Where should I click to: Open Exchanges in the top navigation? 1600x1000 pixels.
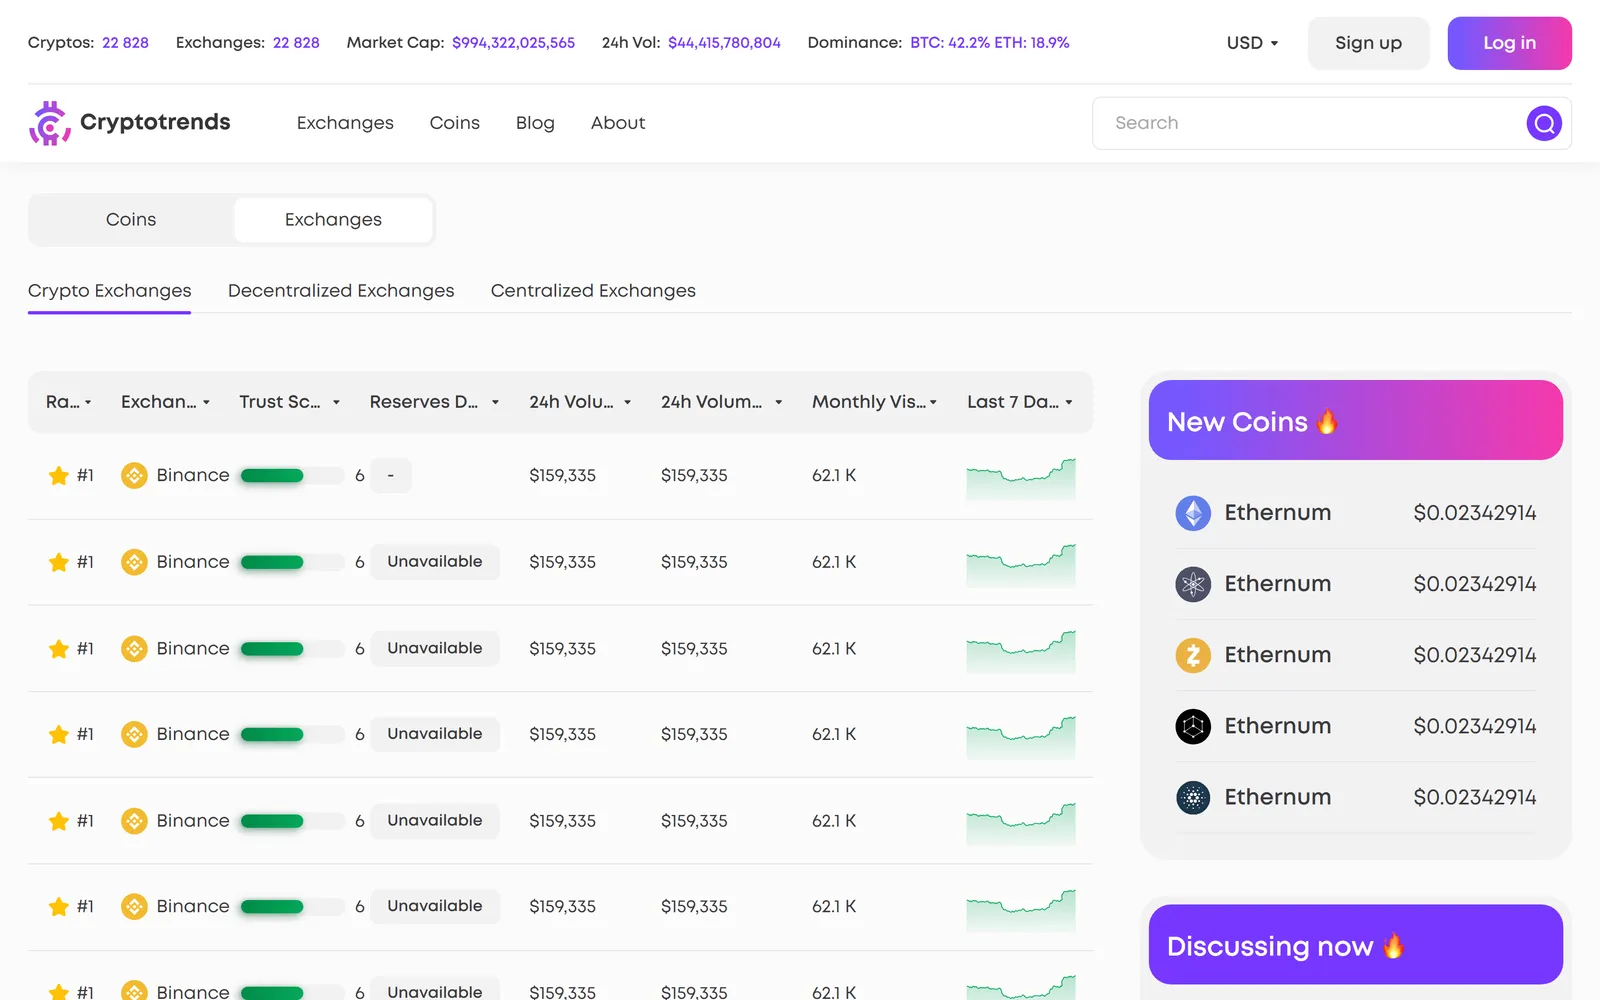point(345,123)
